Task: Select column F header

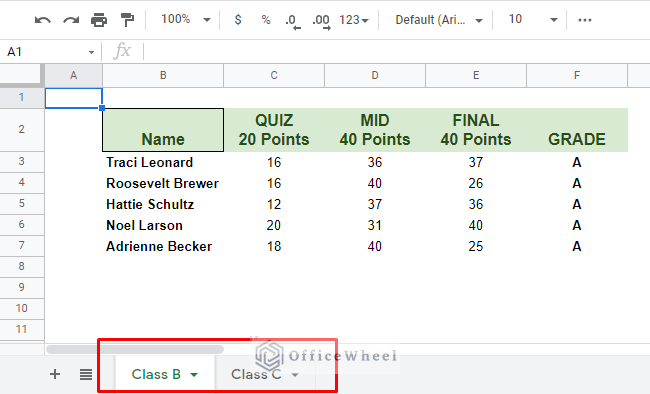Action: [577, 75]
